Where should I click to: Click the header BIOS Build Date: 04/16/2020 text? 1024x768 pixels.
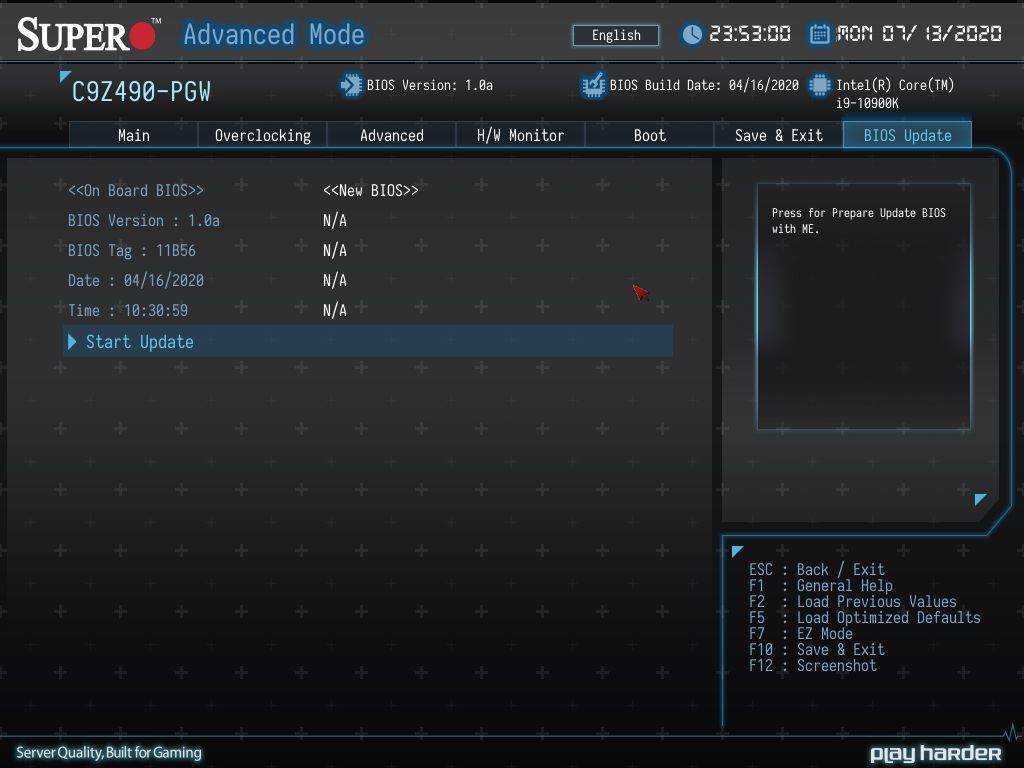point(704,86)
